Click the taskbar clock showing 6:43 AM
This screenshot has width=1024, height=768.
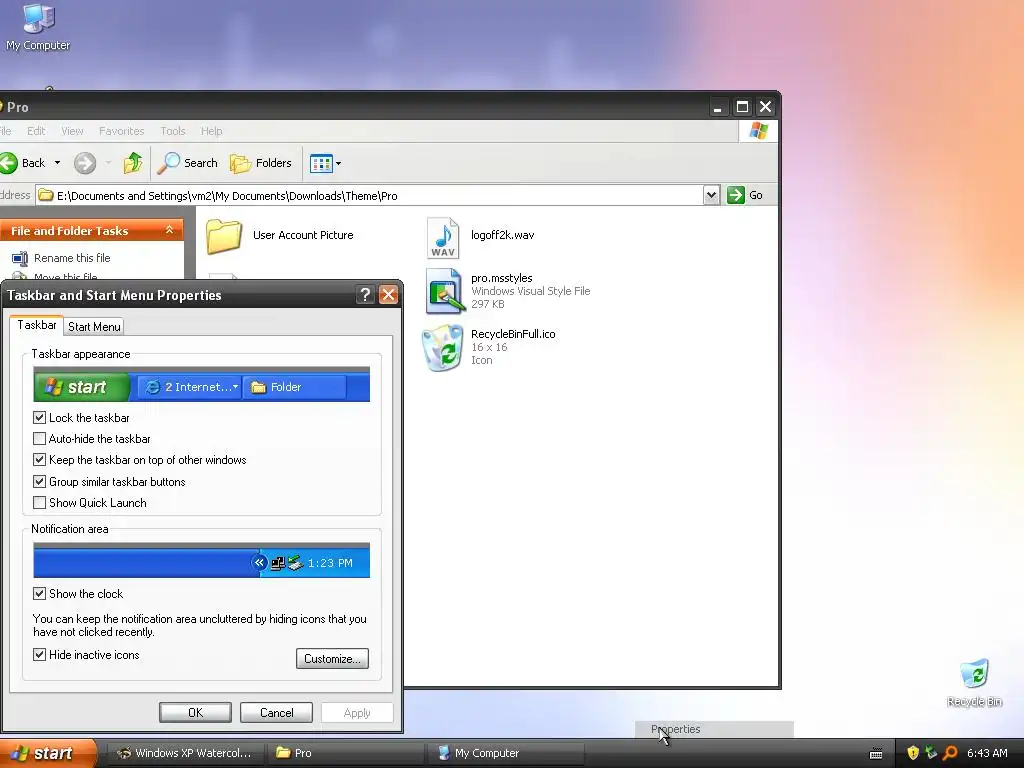(987, 753)
